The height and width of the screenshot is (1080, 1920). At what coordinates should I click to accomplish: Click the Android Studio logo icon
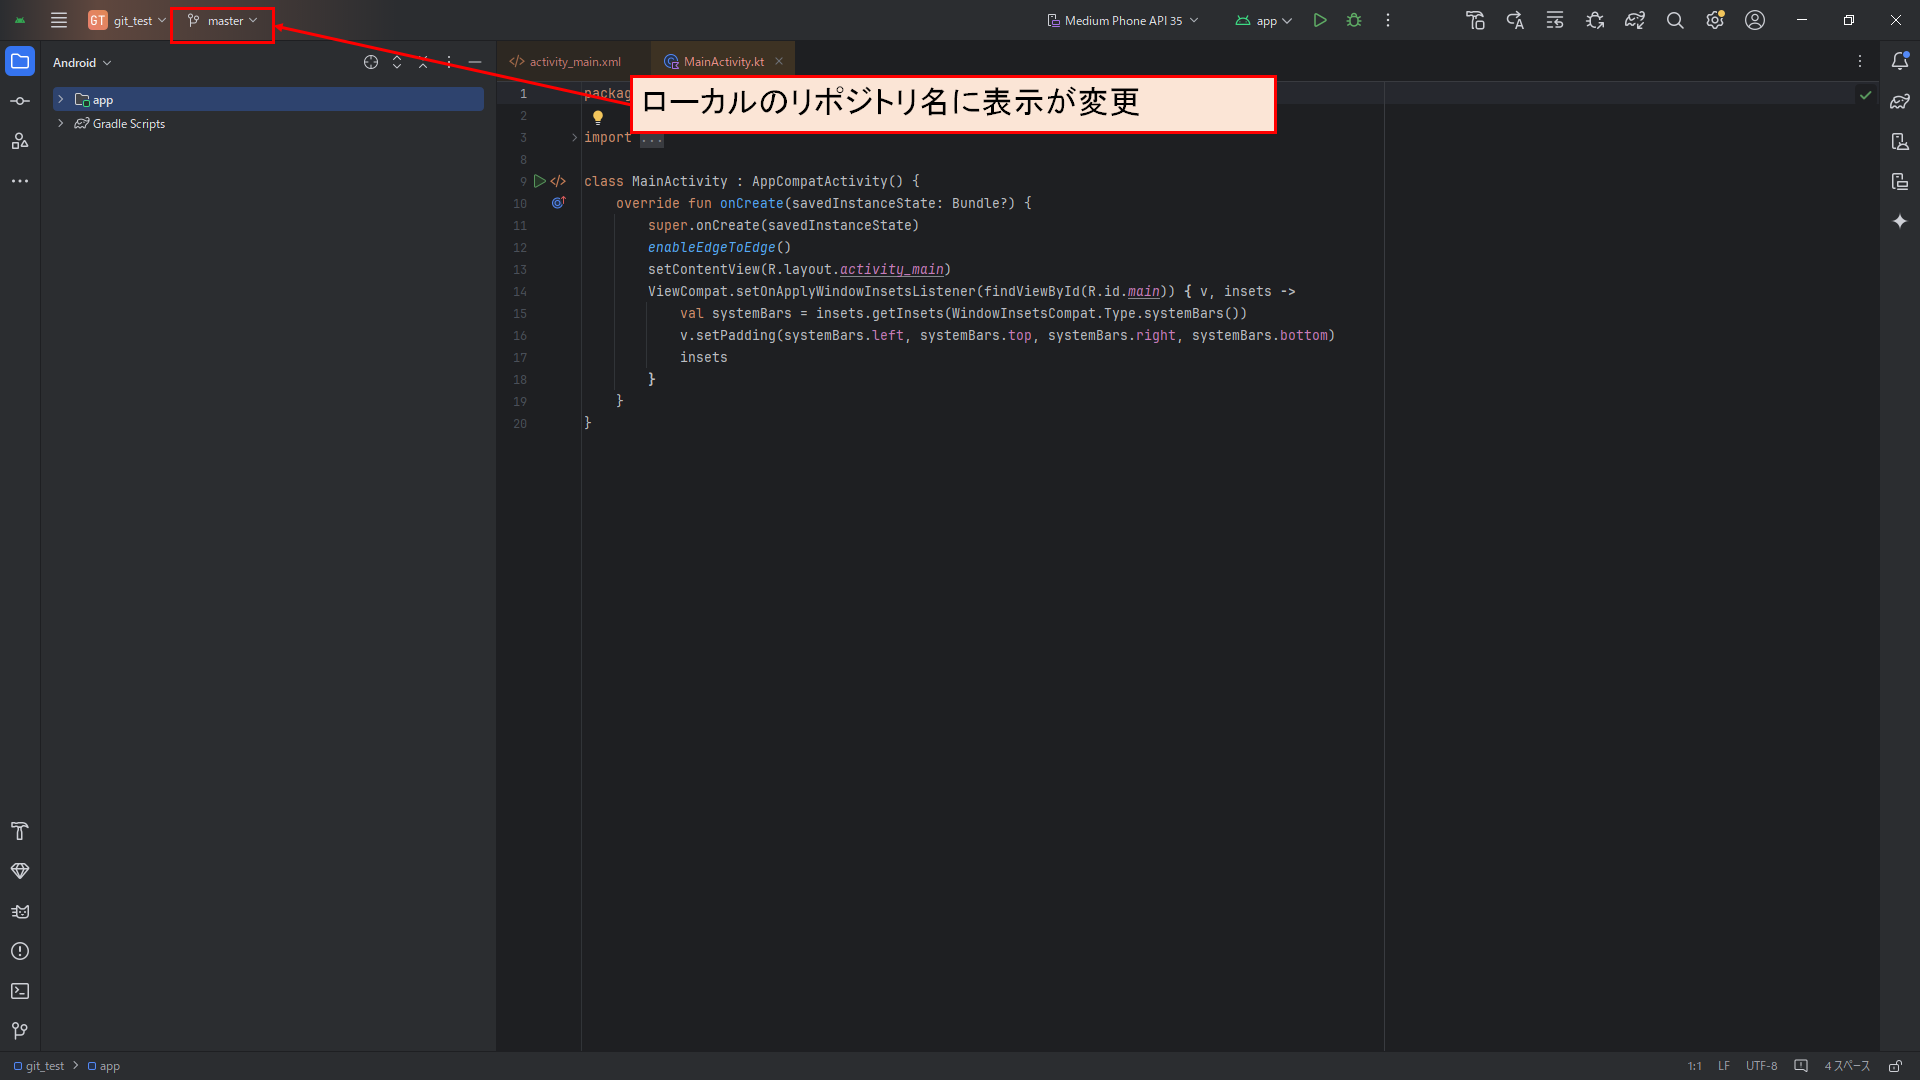[20, 20]
